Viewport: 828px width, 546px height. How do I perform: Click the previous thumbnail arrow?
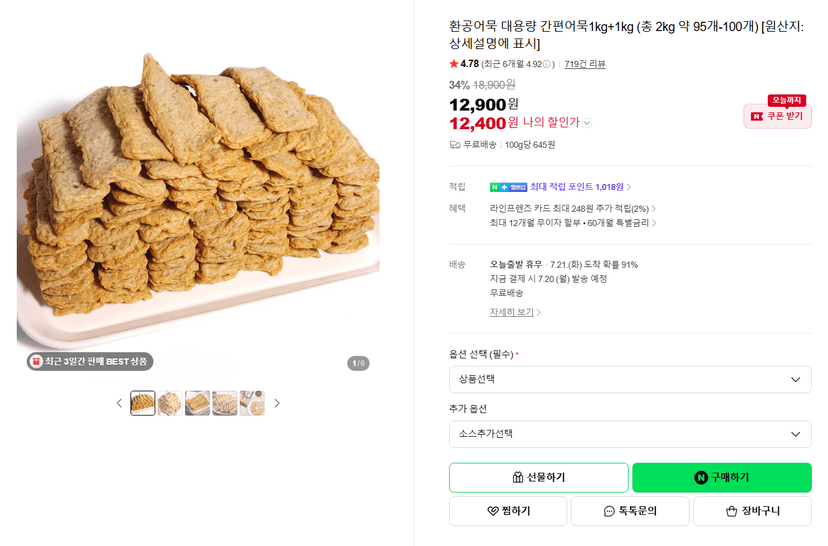tap(119, 403)
